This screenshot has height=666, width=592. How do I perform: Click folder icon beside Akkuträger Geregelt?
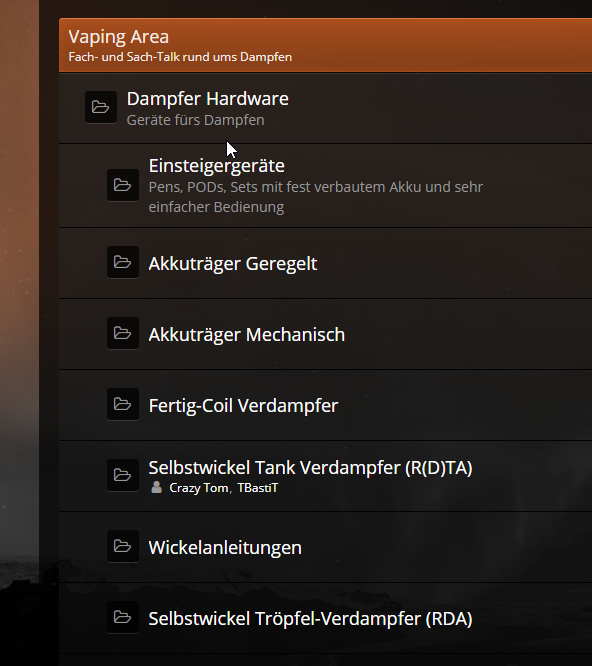pos(123,262)
